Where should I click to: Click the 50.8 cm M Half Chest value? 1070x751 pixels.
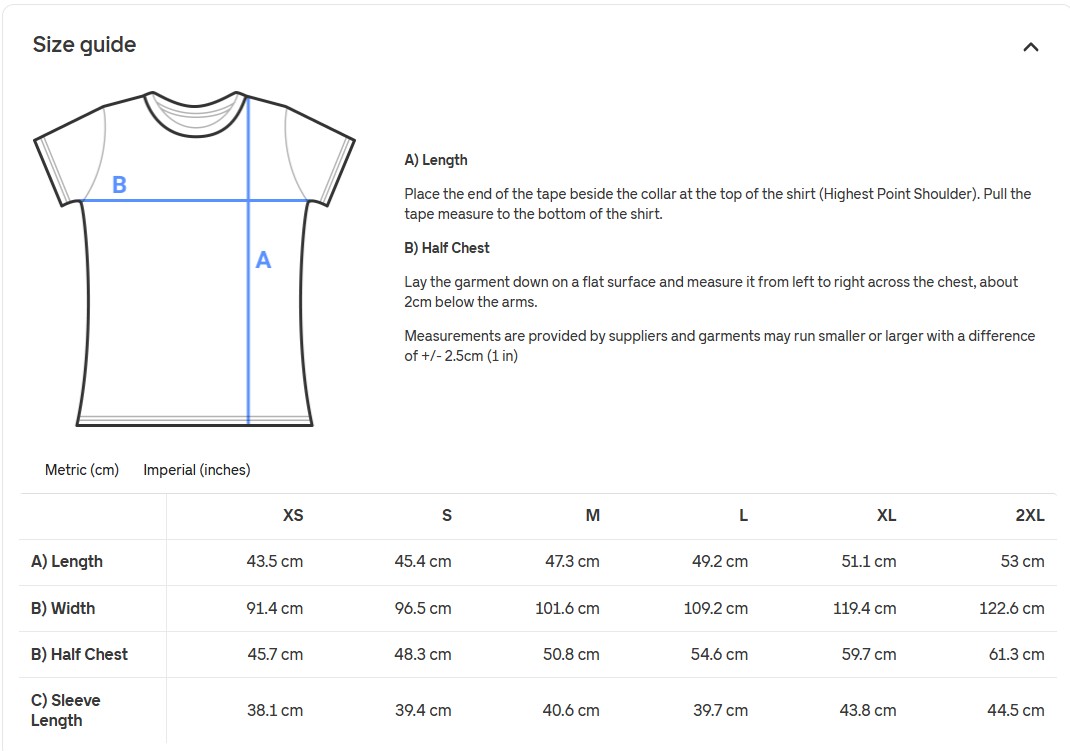click(571, 654)
